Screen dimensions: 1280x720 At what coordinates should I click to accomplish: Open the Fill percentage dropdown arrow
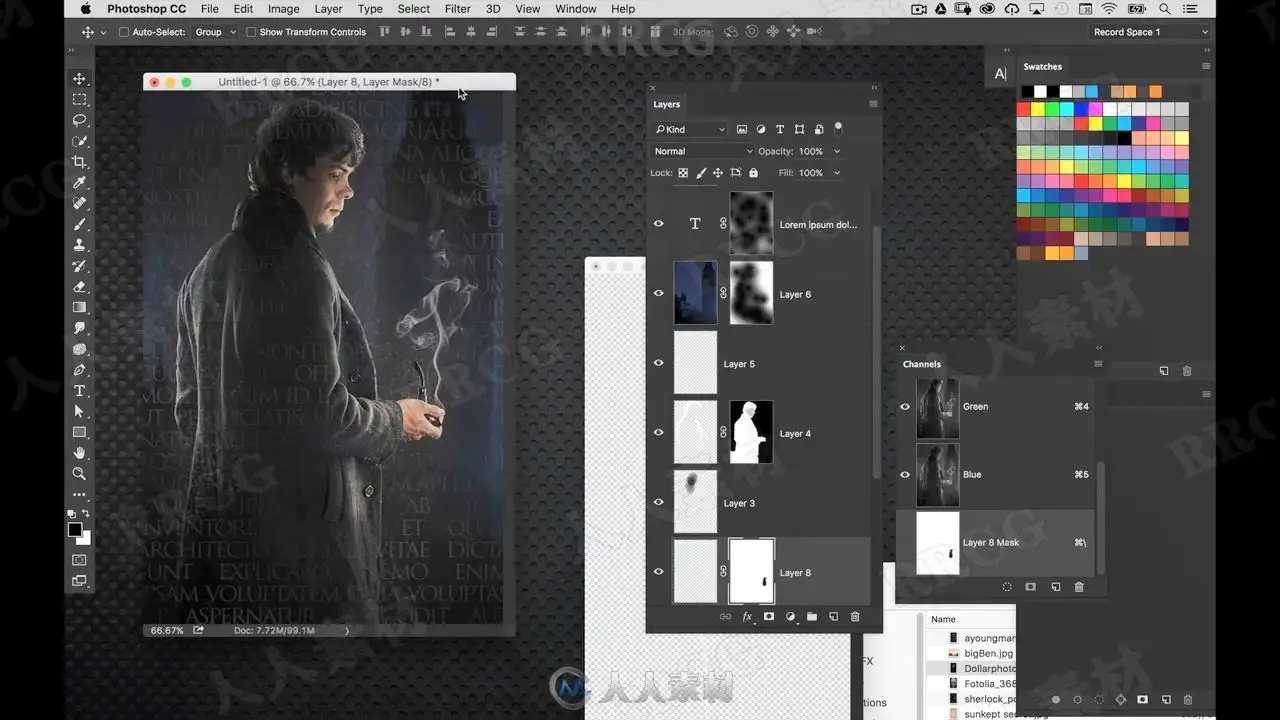click(x=837, y=173)
